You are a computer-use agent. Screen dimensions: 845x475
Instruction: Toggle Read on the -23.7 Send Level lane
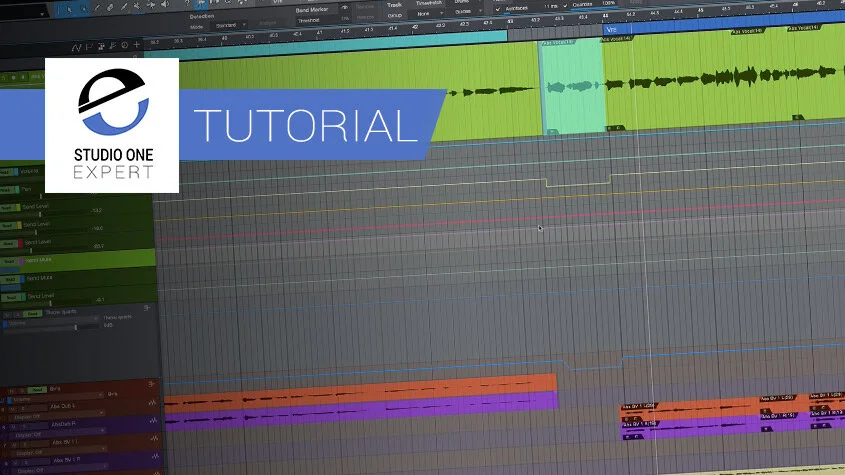tap(8, 244)
